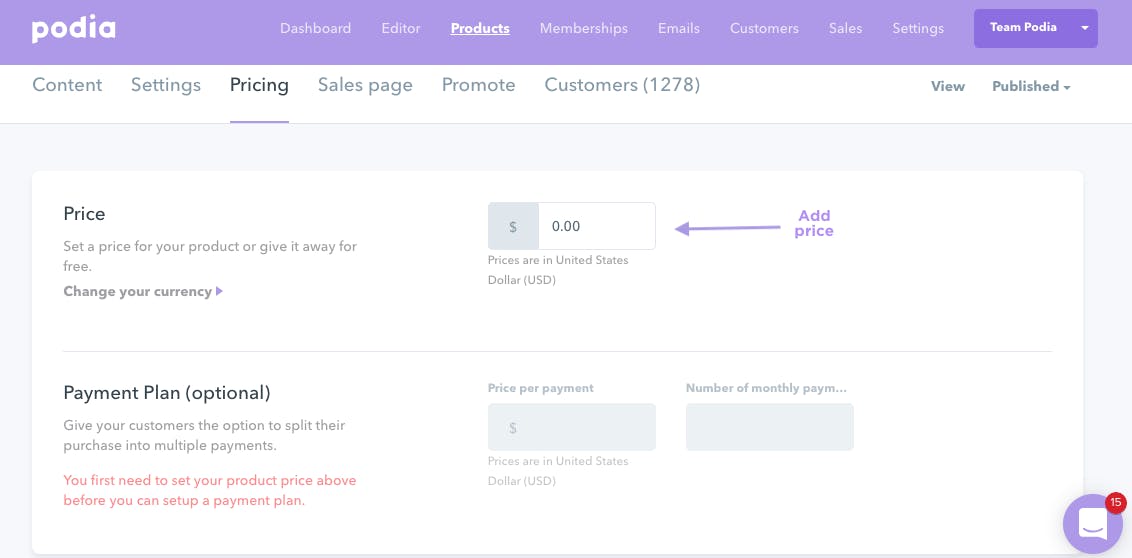The height and width of the screenshot is (558, 1132).
Task: Open Settings in the purple header
Action: 918,29
